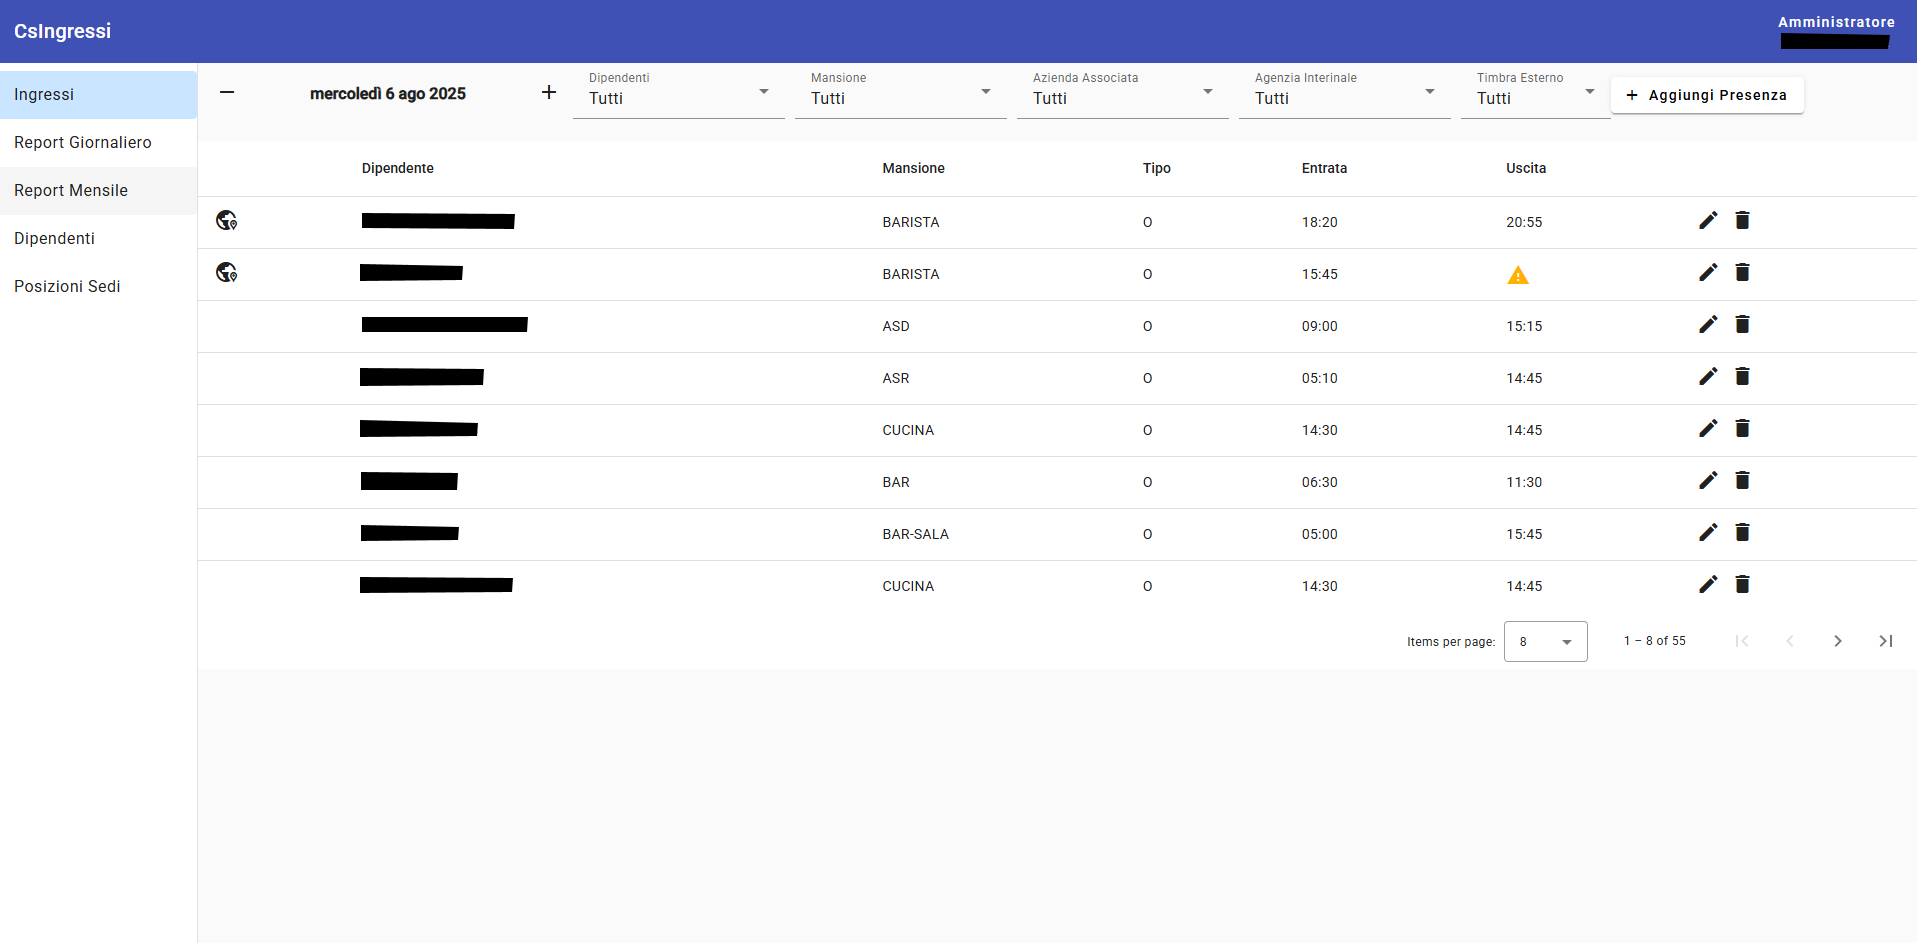Change items per page selector
This screenshot has width=1917, height=943.
1546,642
